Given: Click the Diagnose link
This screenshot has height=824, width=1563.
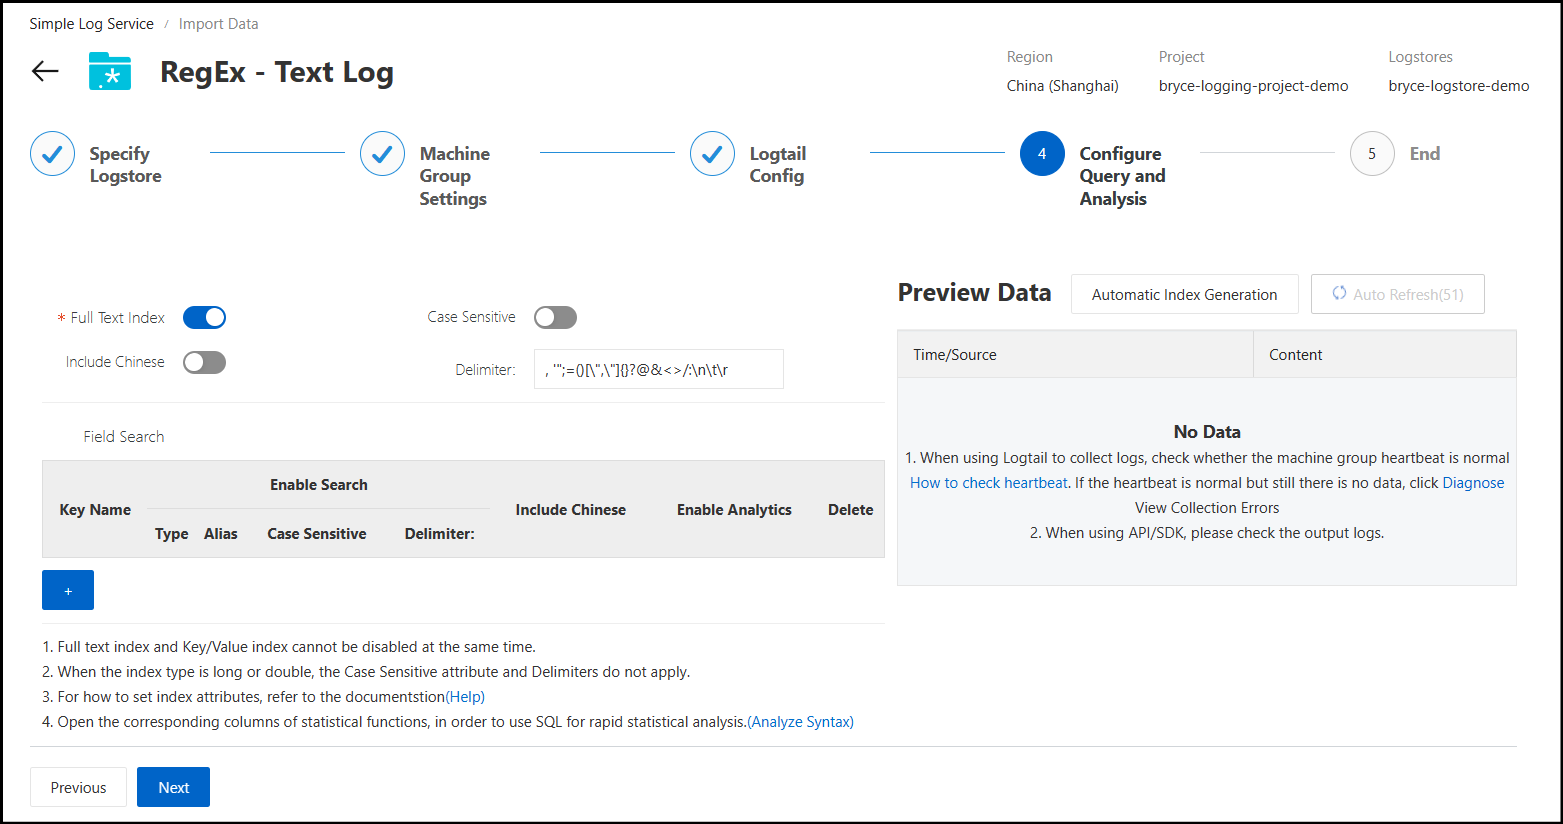Looking at the screenshot, I should click(1472, 483).
